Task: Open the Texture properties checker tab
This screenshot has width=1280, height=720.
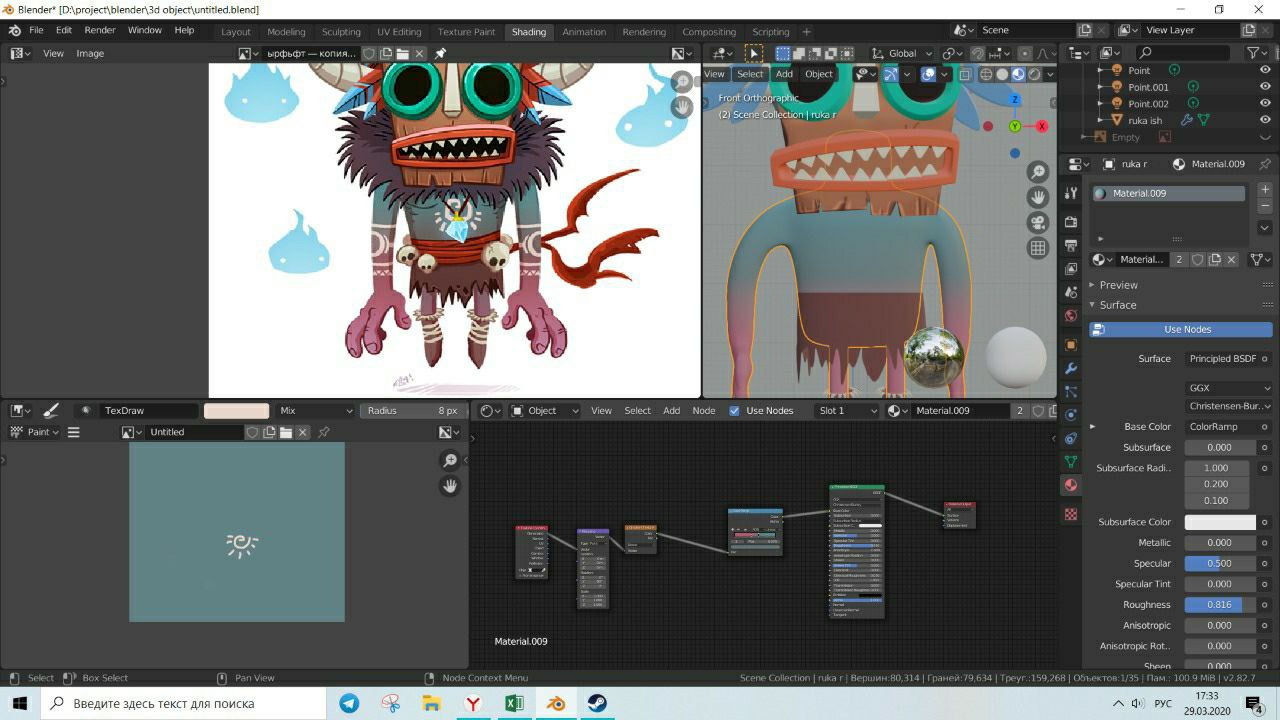Action: tap(1071, 514)
